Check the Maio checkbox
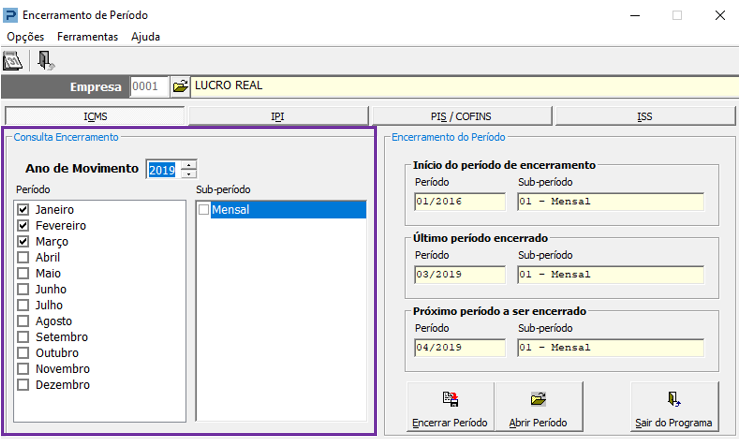 [x=23, y=273]
